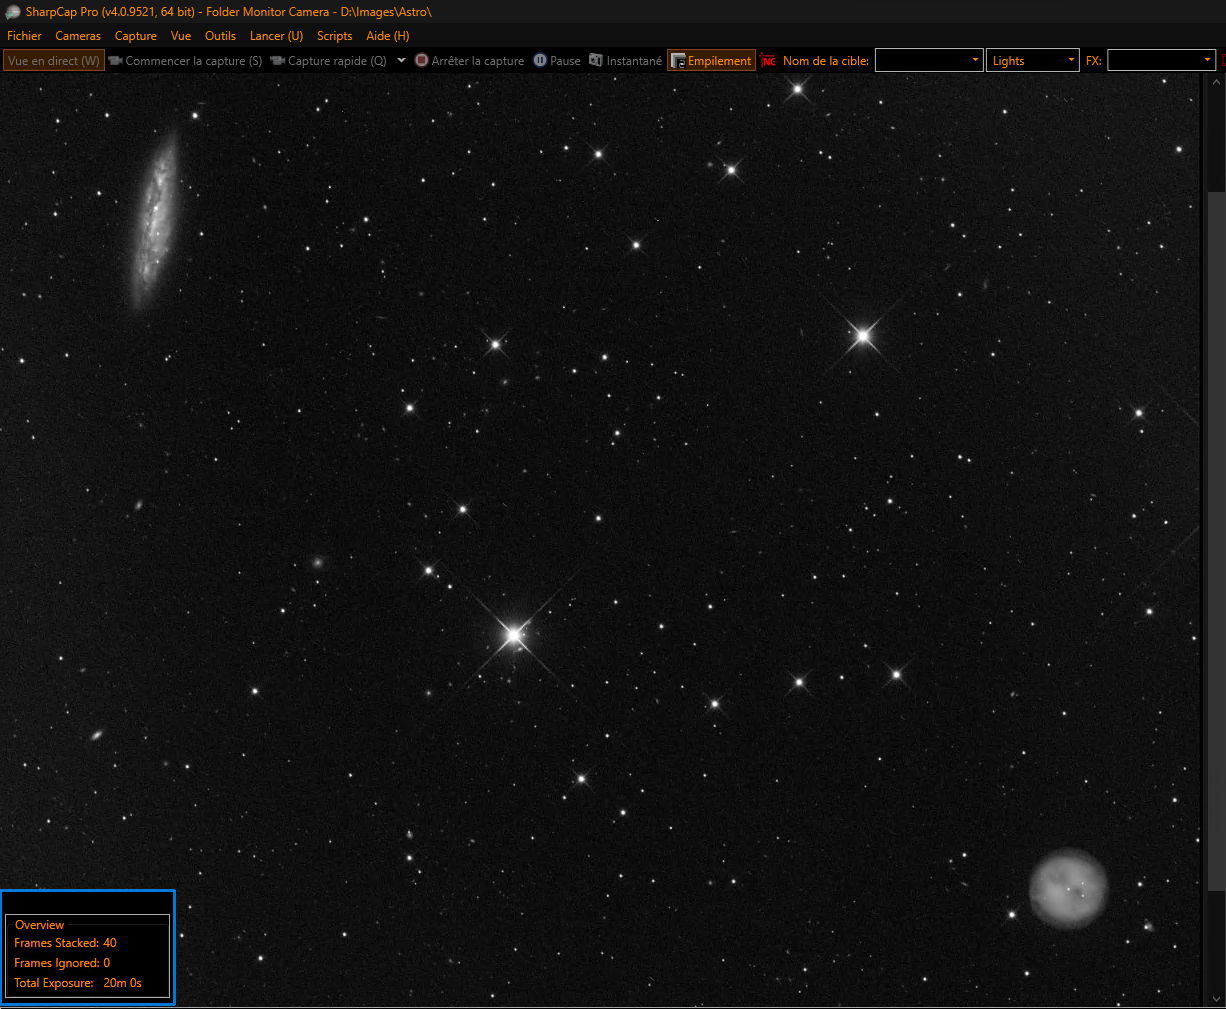Open the Fichier menu
Screen dimensions: 1226x1009
[24, 36]
